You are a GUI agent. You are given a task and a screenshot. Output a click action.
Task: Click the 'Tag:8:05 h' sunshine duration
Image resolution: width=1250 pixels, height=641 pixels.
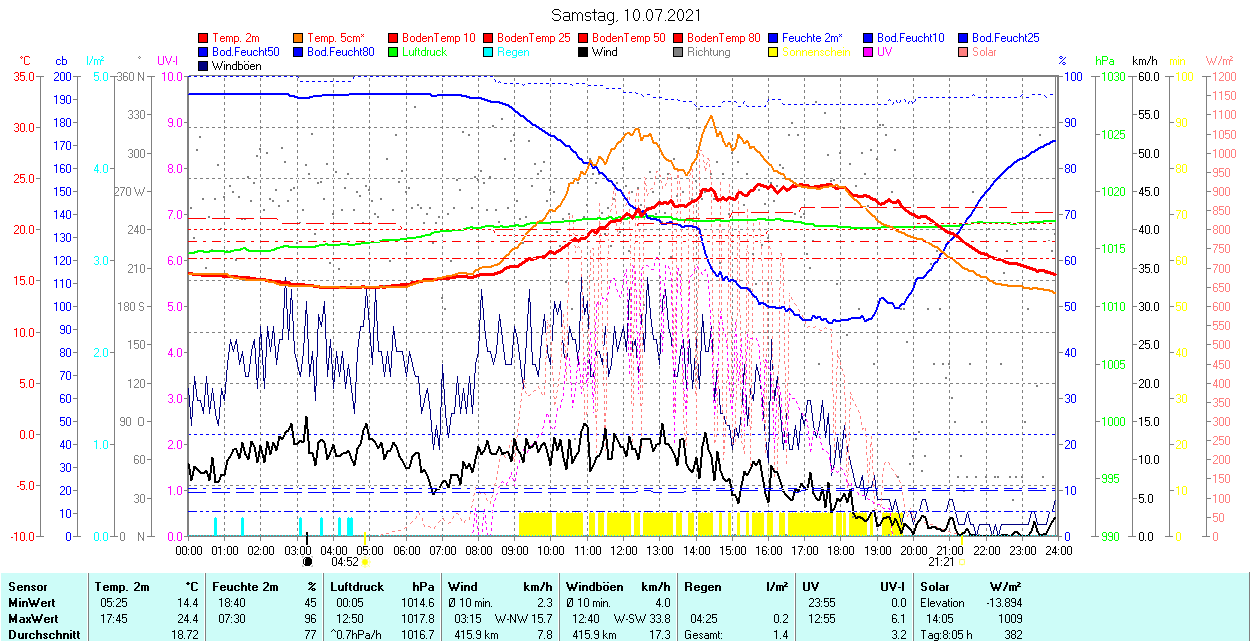(x=947, y=635)
